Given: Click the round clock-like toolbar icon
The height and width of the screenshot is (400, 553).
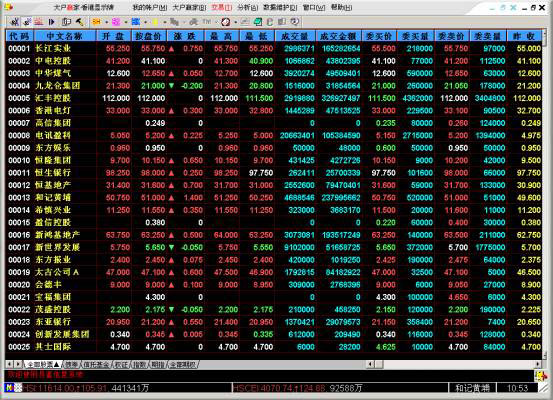Looking at the screenshot, I should [226, 22].
